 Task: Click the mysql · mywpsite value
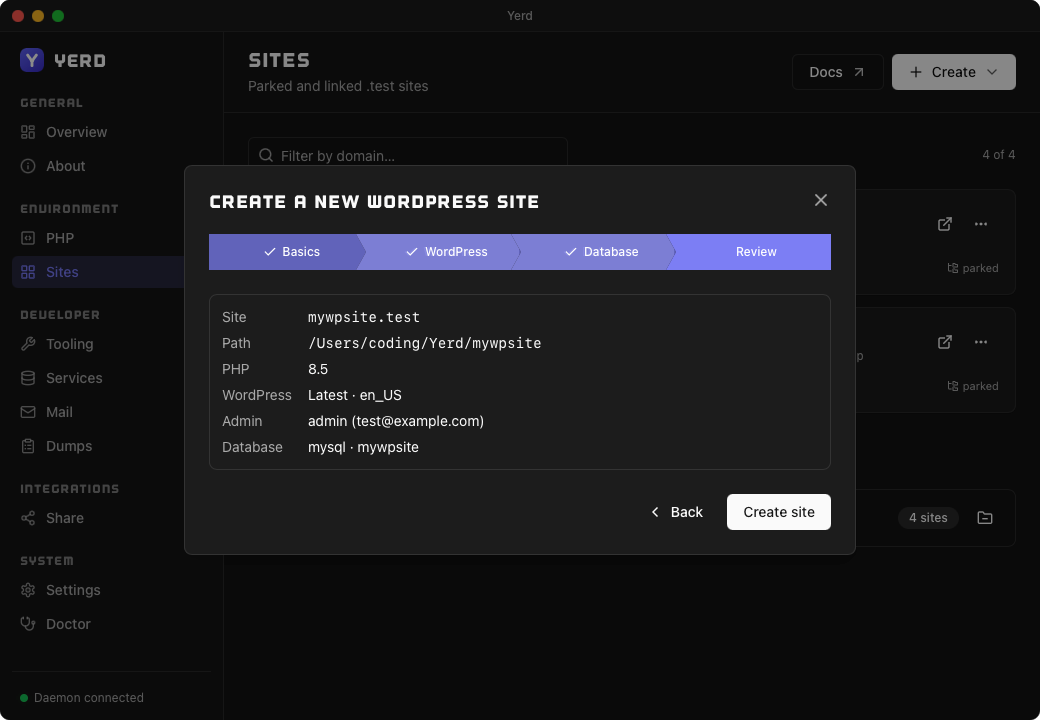(x=363, y=447)
